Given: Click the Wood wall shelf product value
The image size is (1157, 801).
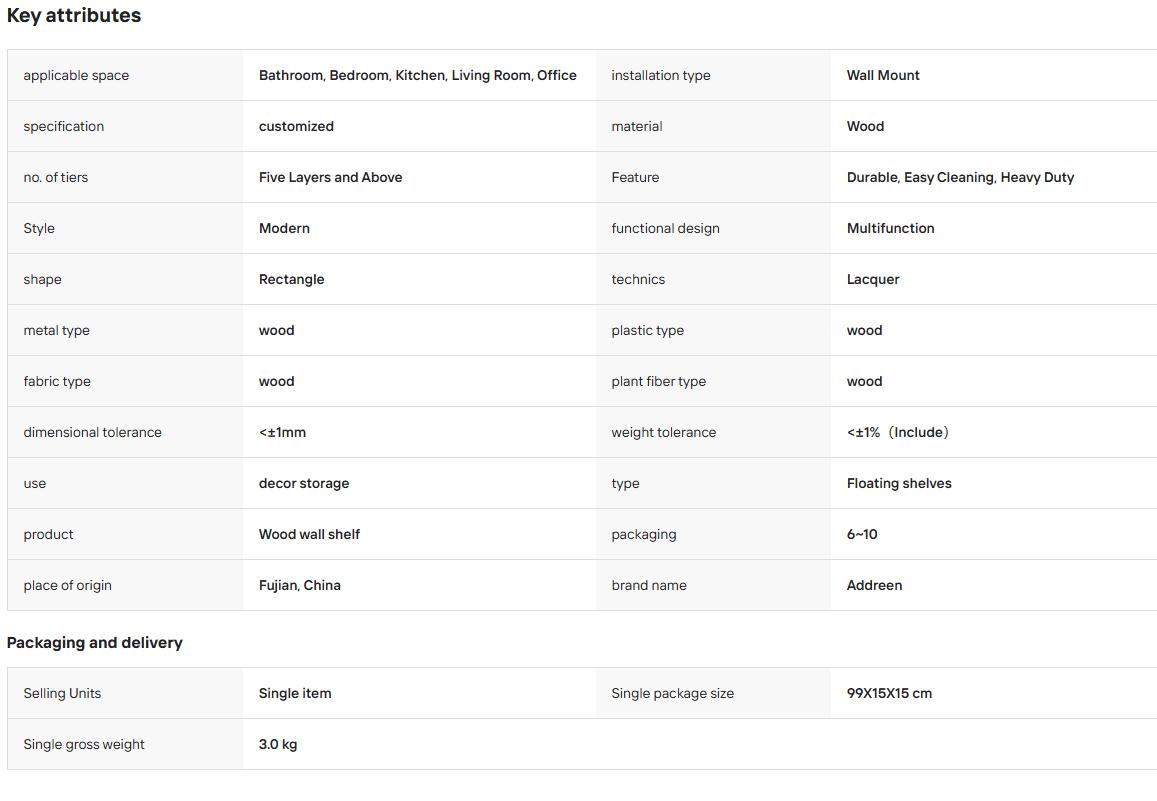Looking at the screenshot, I should pyautogui.click(x=309, y=534).
